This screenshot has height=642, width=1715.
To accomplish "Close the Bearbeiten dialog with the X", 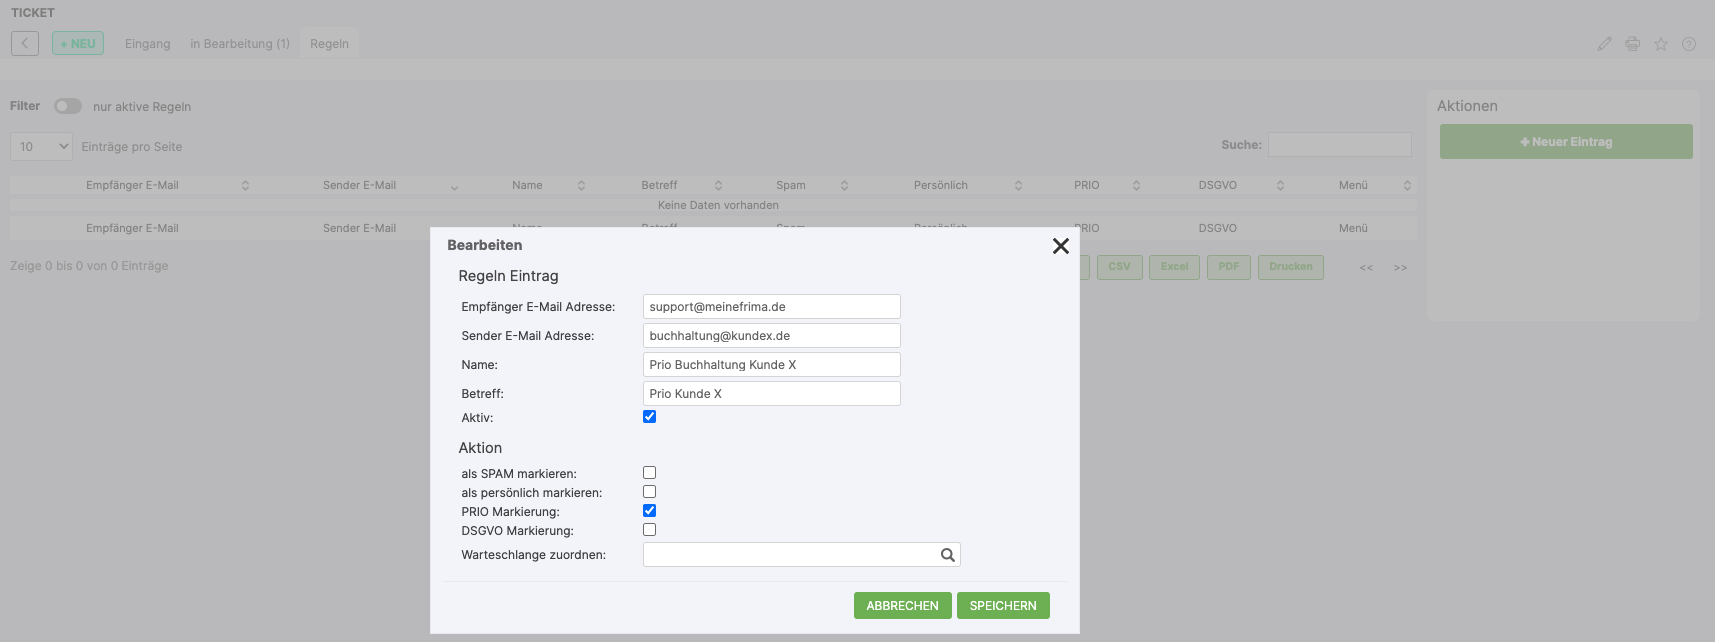I will [1060, 246].
